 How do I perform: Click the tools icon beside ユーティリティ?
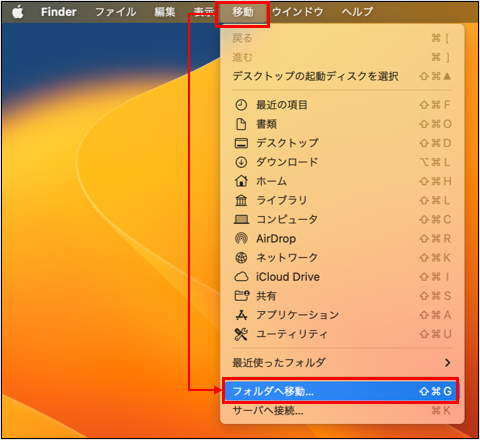[x=241, y=334]
